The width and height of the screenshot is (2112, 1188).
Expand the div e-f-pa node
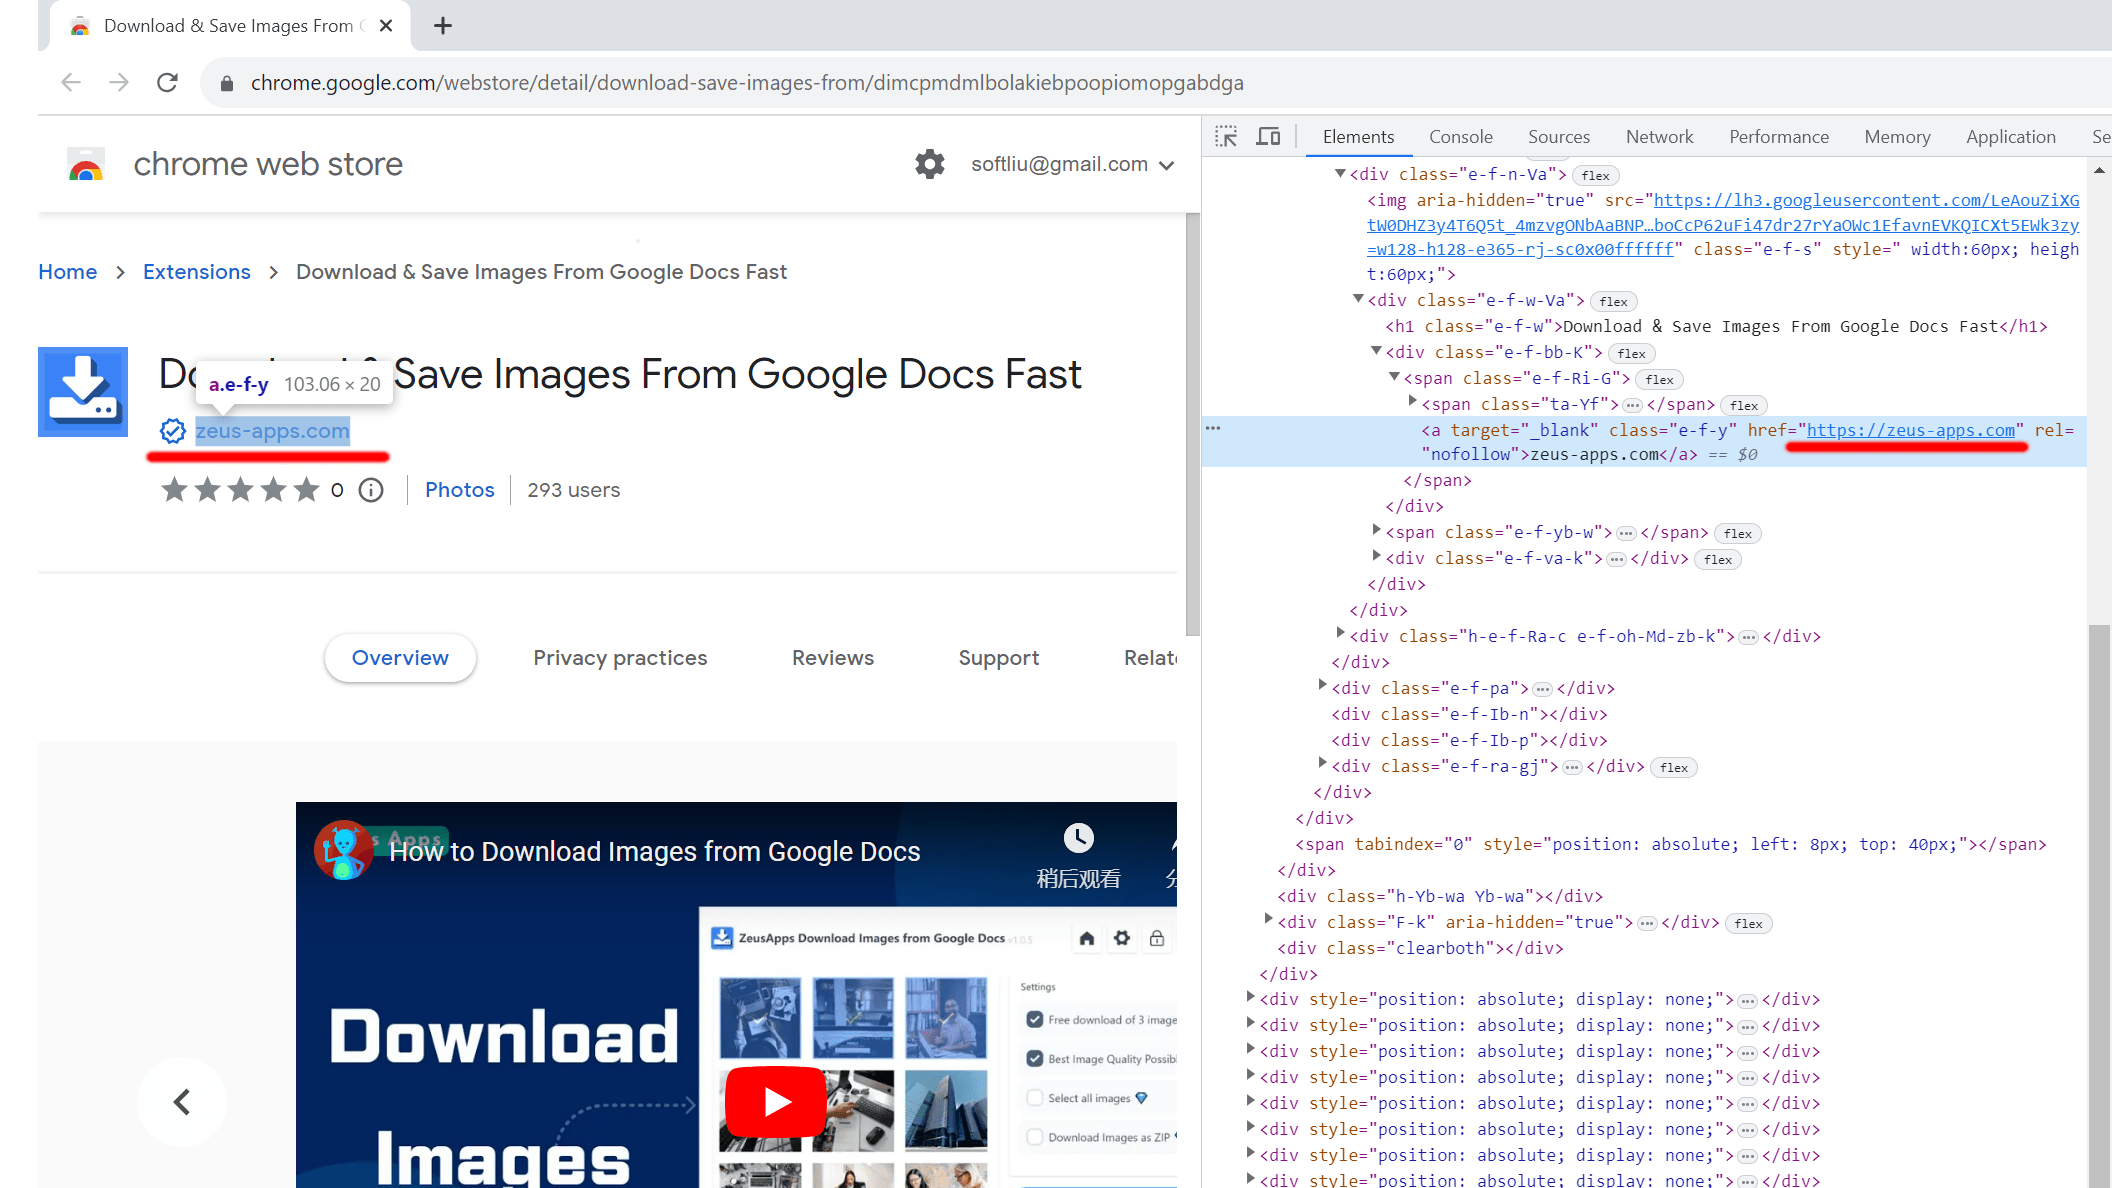click(1322, 685)
